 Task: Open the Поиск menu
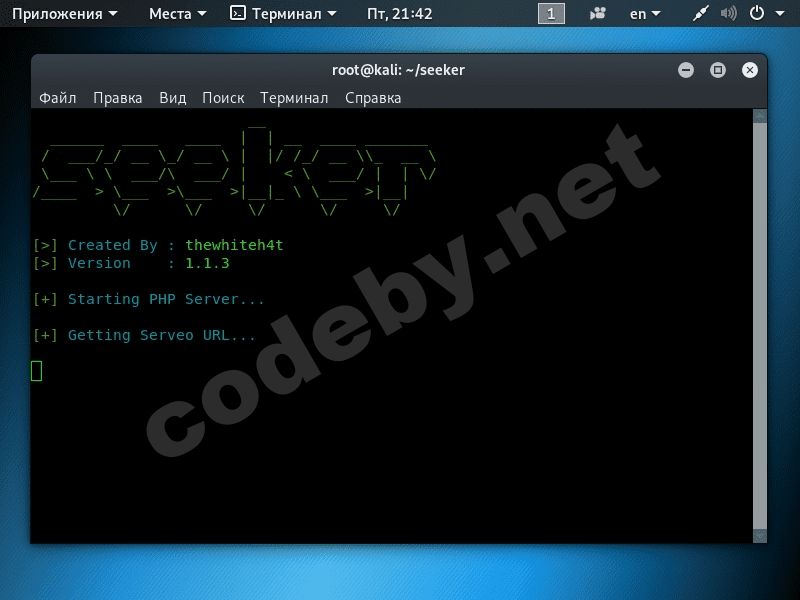[x=223, y=98]
